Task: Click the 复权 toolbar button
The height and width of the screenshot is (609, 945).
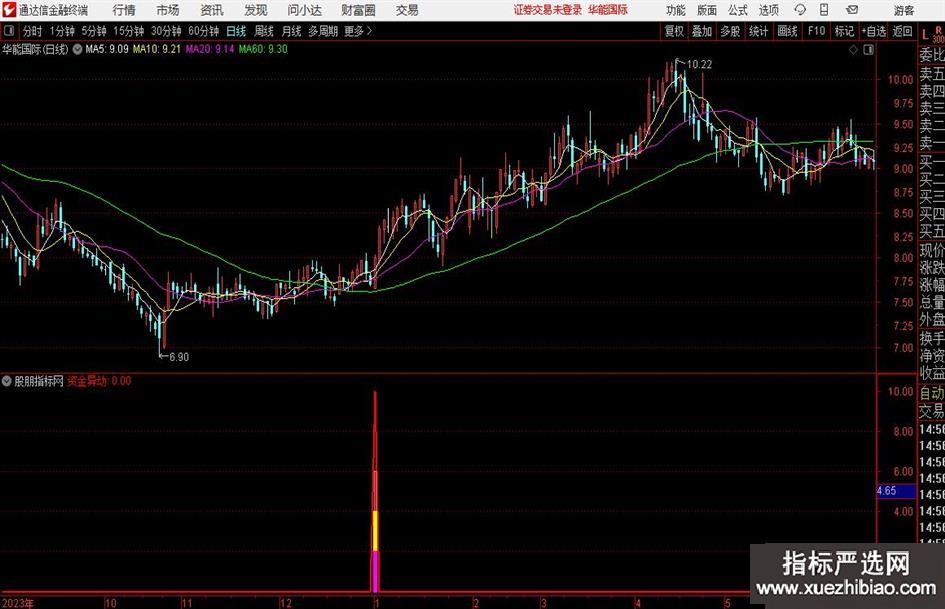Action: click(x=674, y=31)
